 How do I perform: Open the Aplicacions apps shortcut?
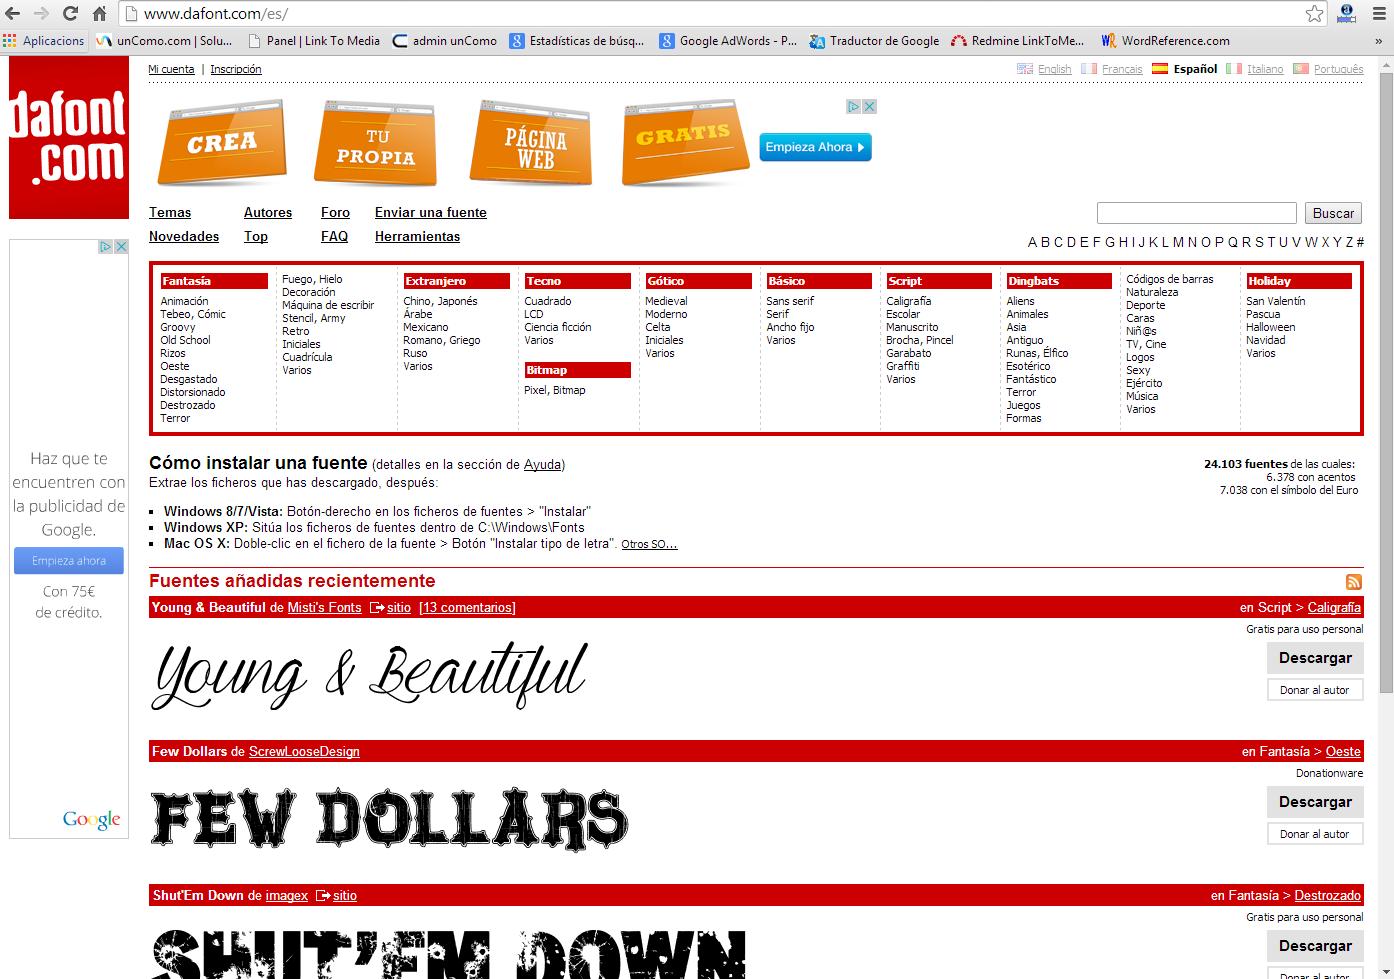(x=44, y=41)
